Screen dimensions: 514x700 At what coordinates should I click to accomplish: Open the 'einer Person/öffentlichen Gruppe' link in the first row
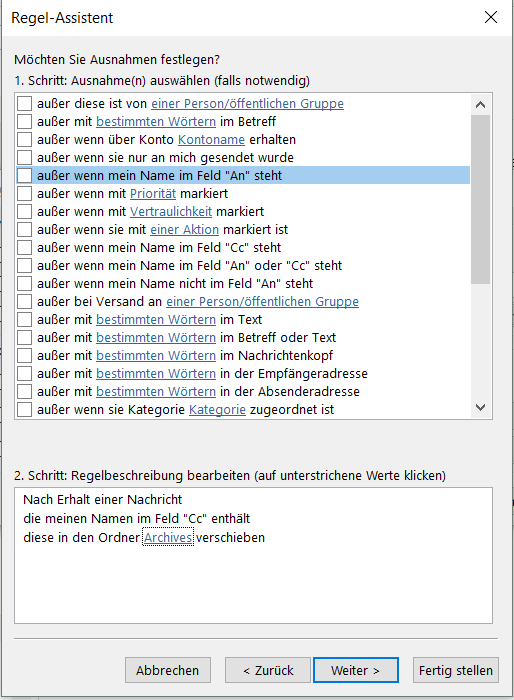247,104
